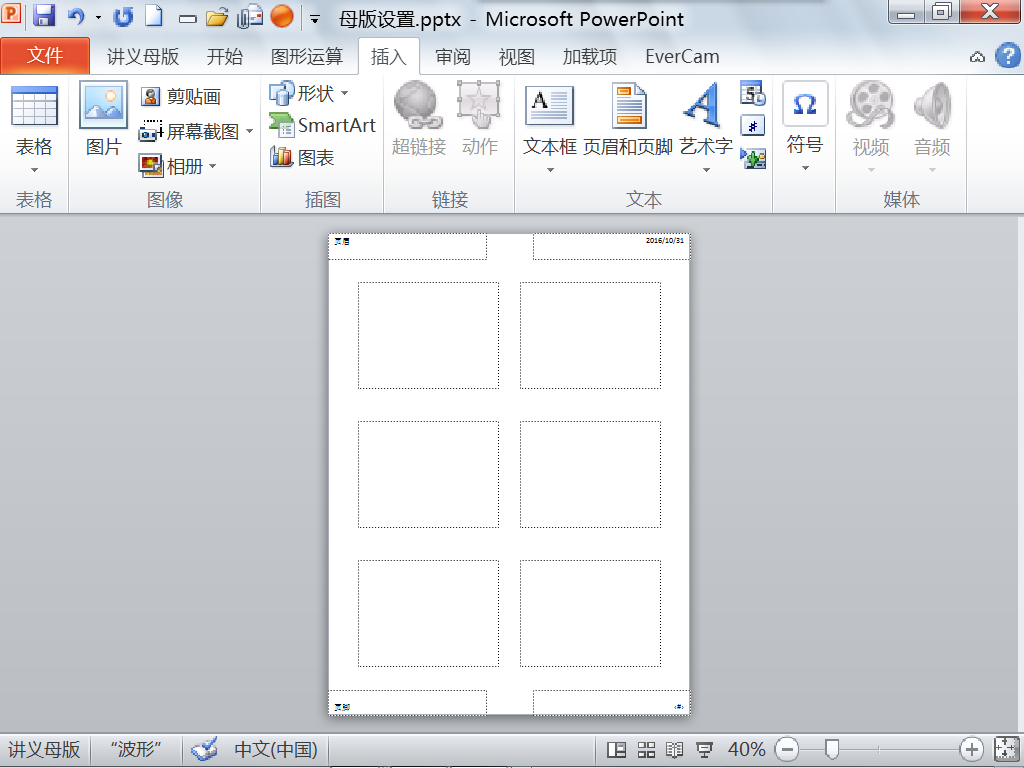Select the header placeholder on the handout page
The image size is (1024, 768).
(408, 247)
